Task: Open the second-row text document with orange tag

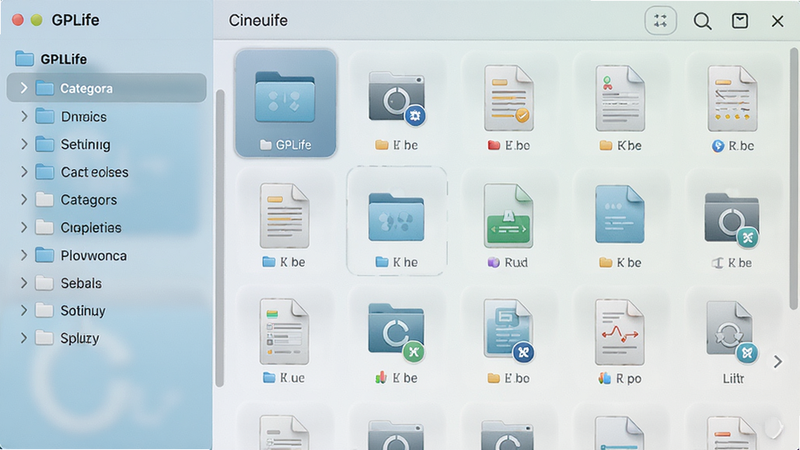Action: [284, 216]
